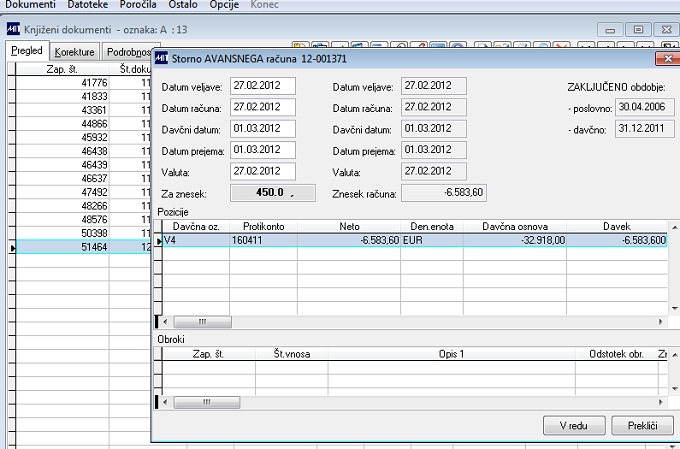This screenshot has width=680, height=449.
Task: Click the up arrow of the Pozicije vertical scrollbar
Action: pyautogui.click(x=674, y=227)
